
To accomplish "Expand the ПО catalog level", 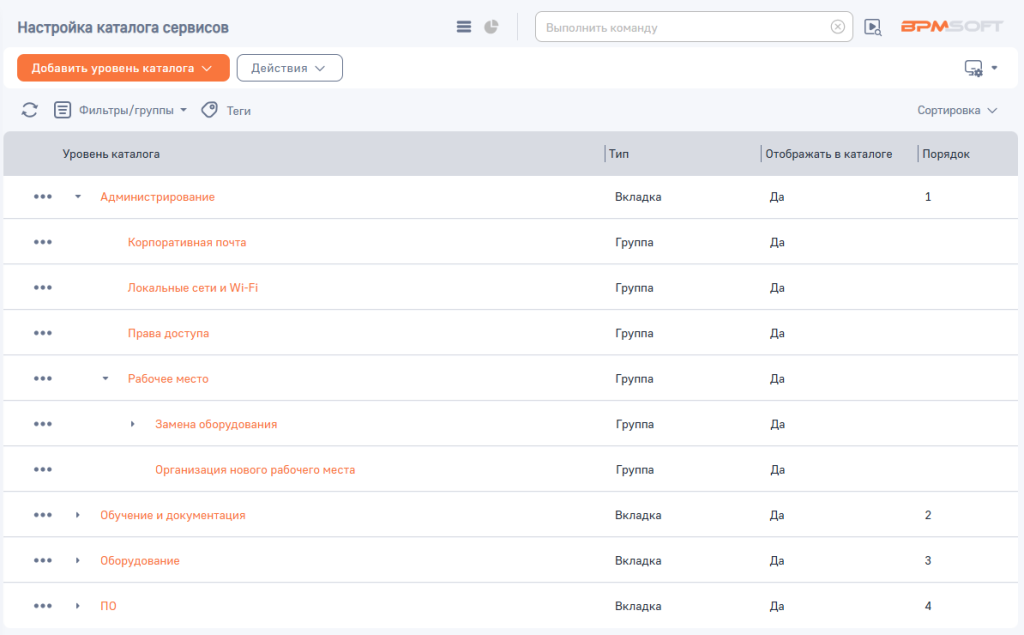I will [78, 606].
